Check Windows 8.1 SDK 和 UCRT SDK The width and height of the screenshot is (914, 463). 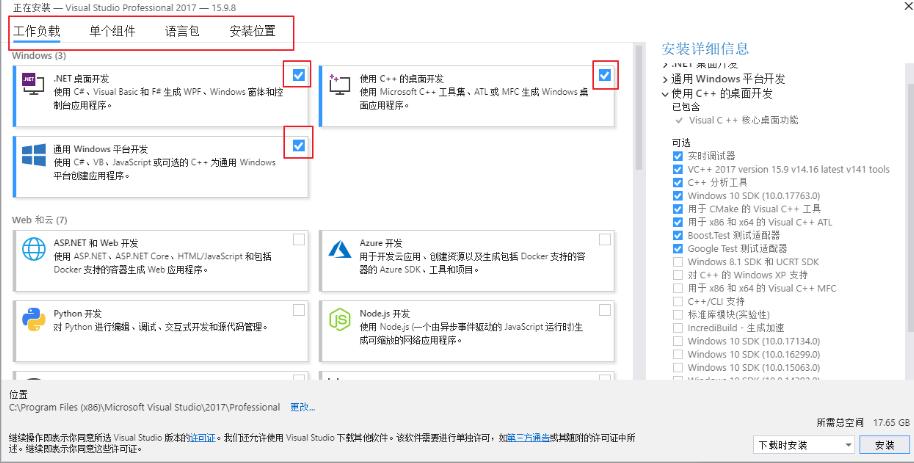(677, 262)
